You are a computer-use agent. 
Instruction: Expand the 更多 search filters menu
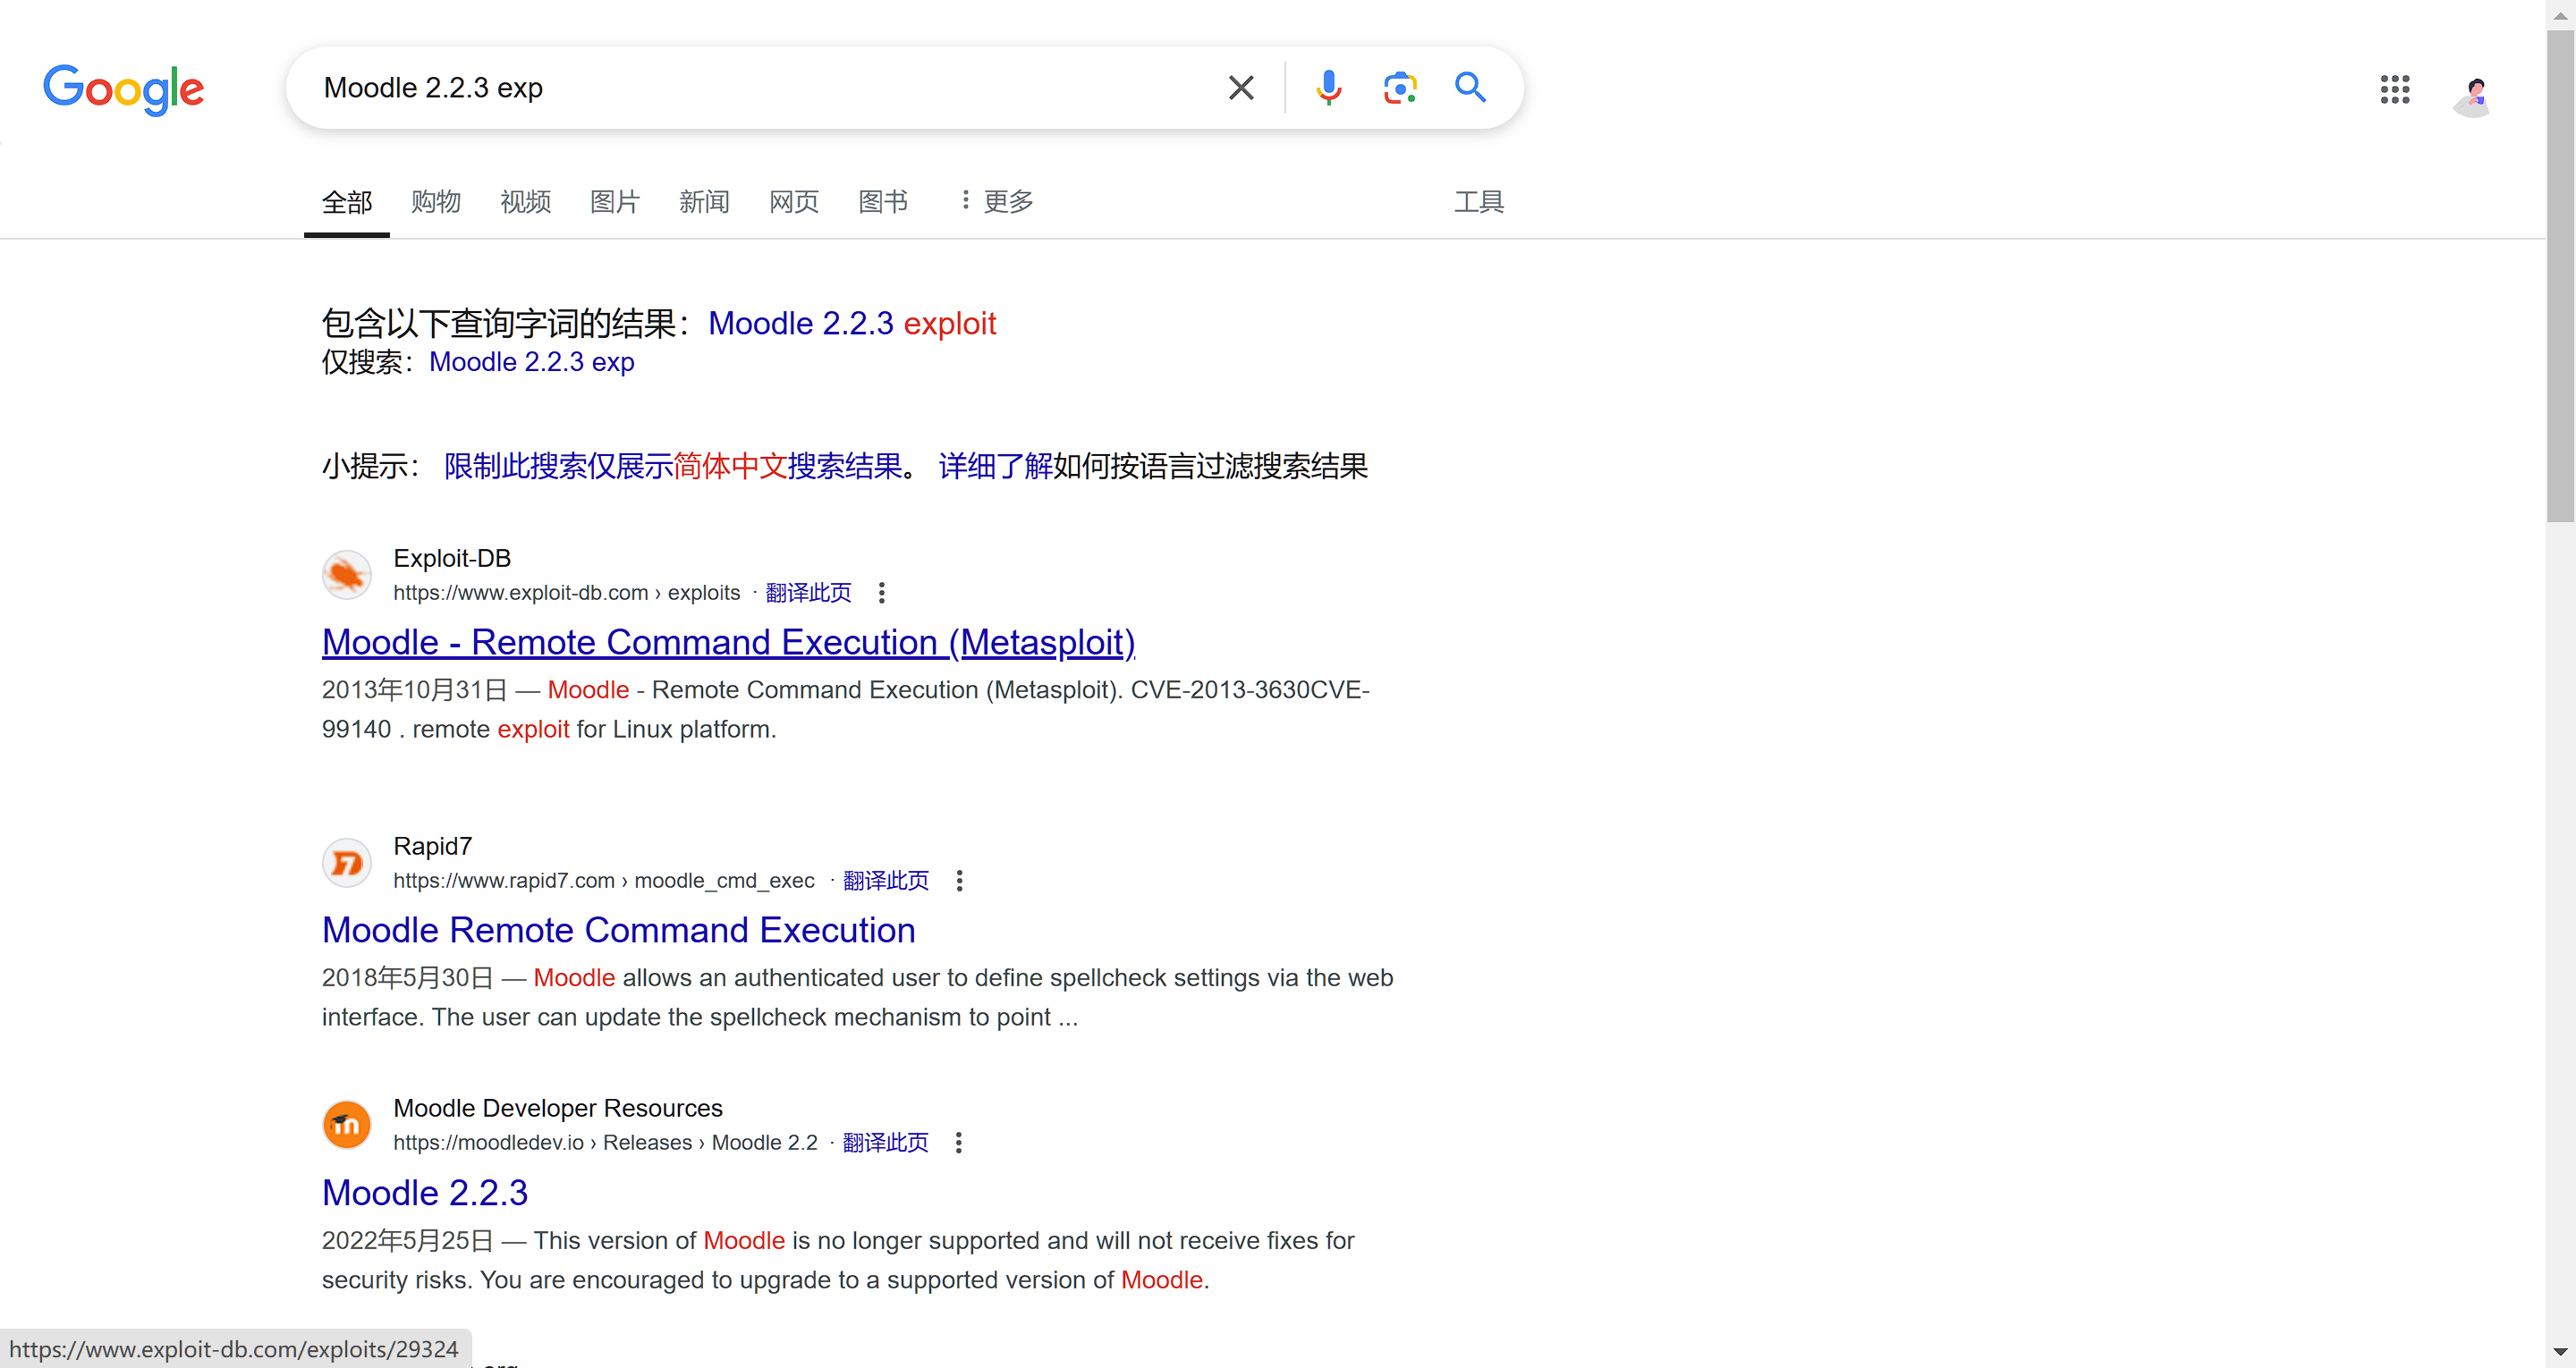coord(996,201)
